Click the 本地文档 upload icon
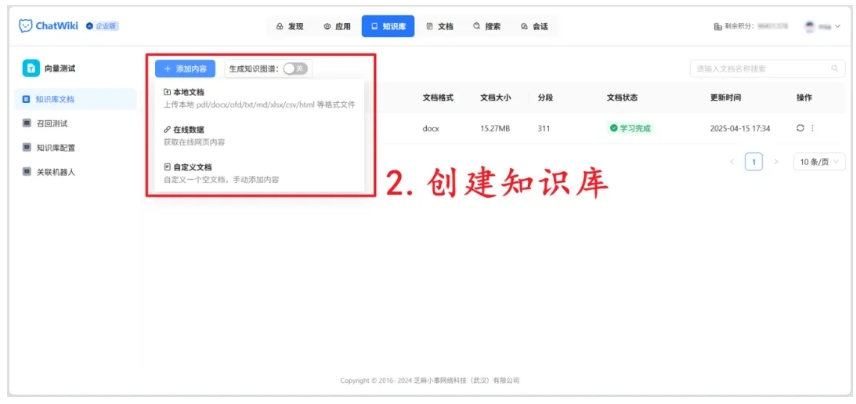This screenshot has width=856, height=404. tap(167, 92)
